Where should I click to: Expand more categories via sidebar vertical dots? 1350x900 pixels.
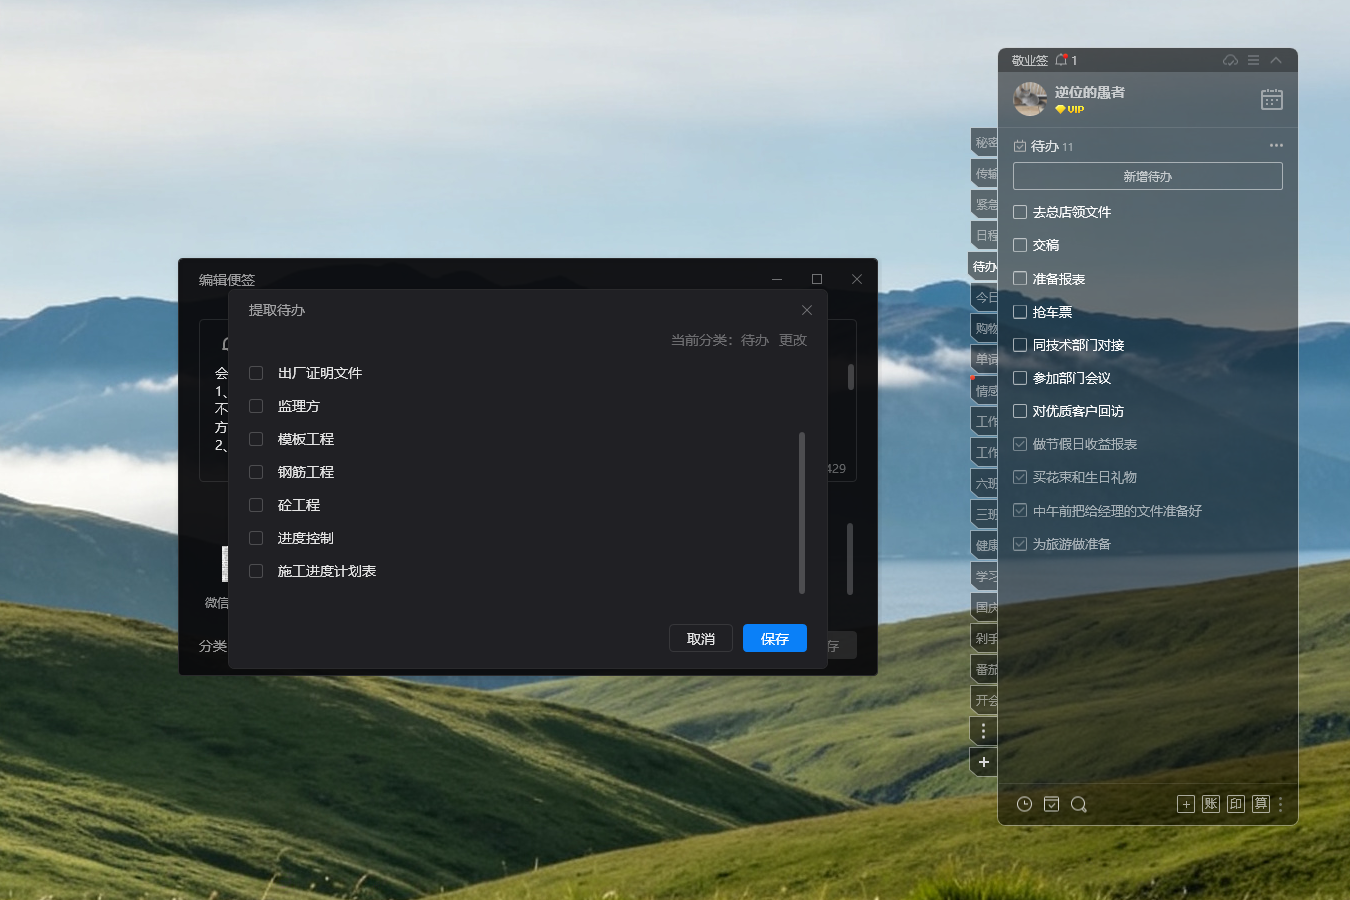coord(984,731)
